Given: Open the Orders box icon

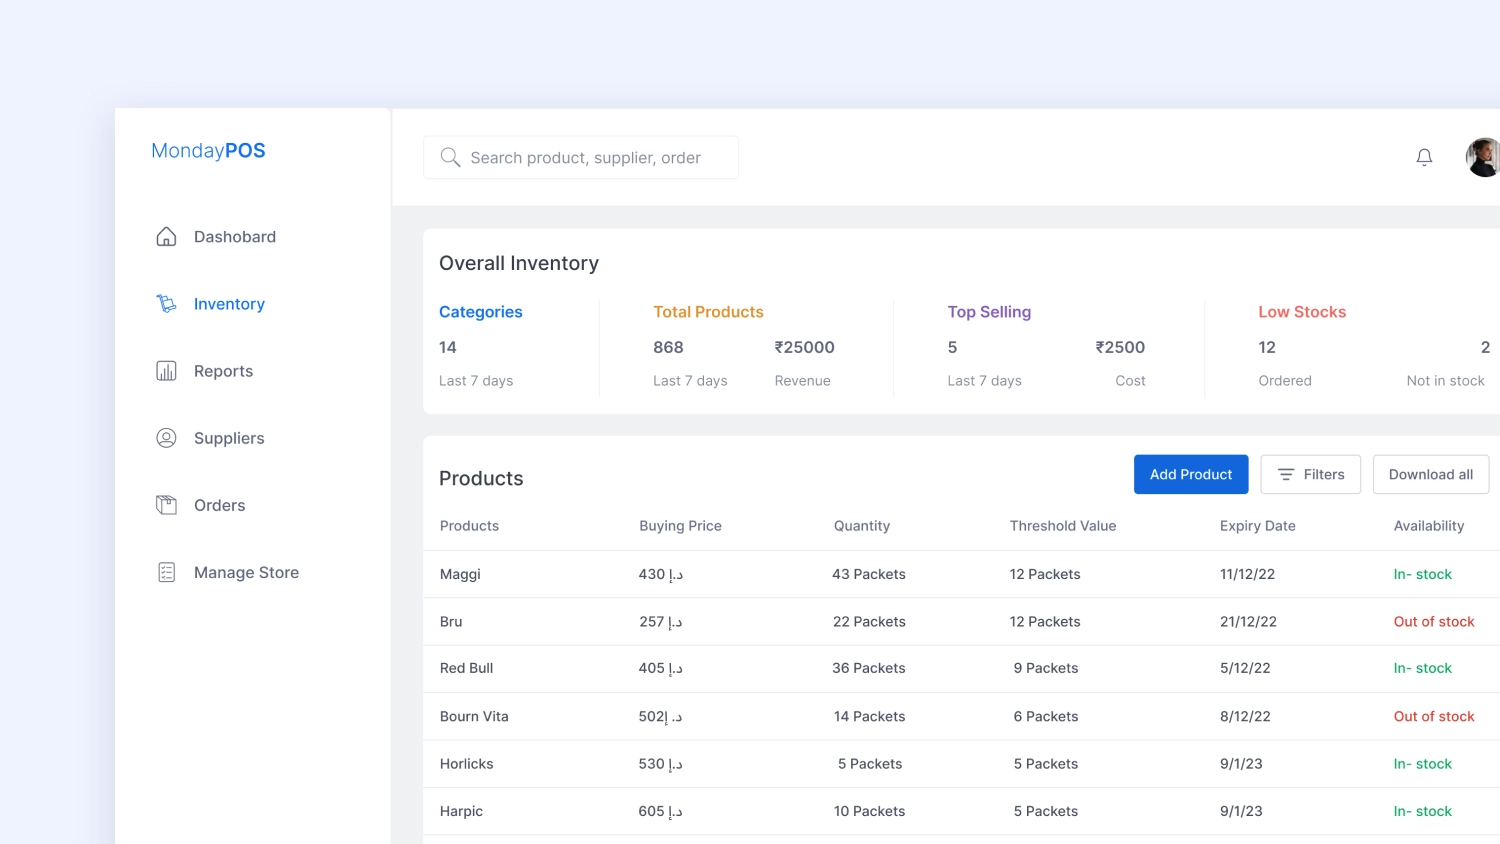Looking at the screenshot, I should pos(166,505).
